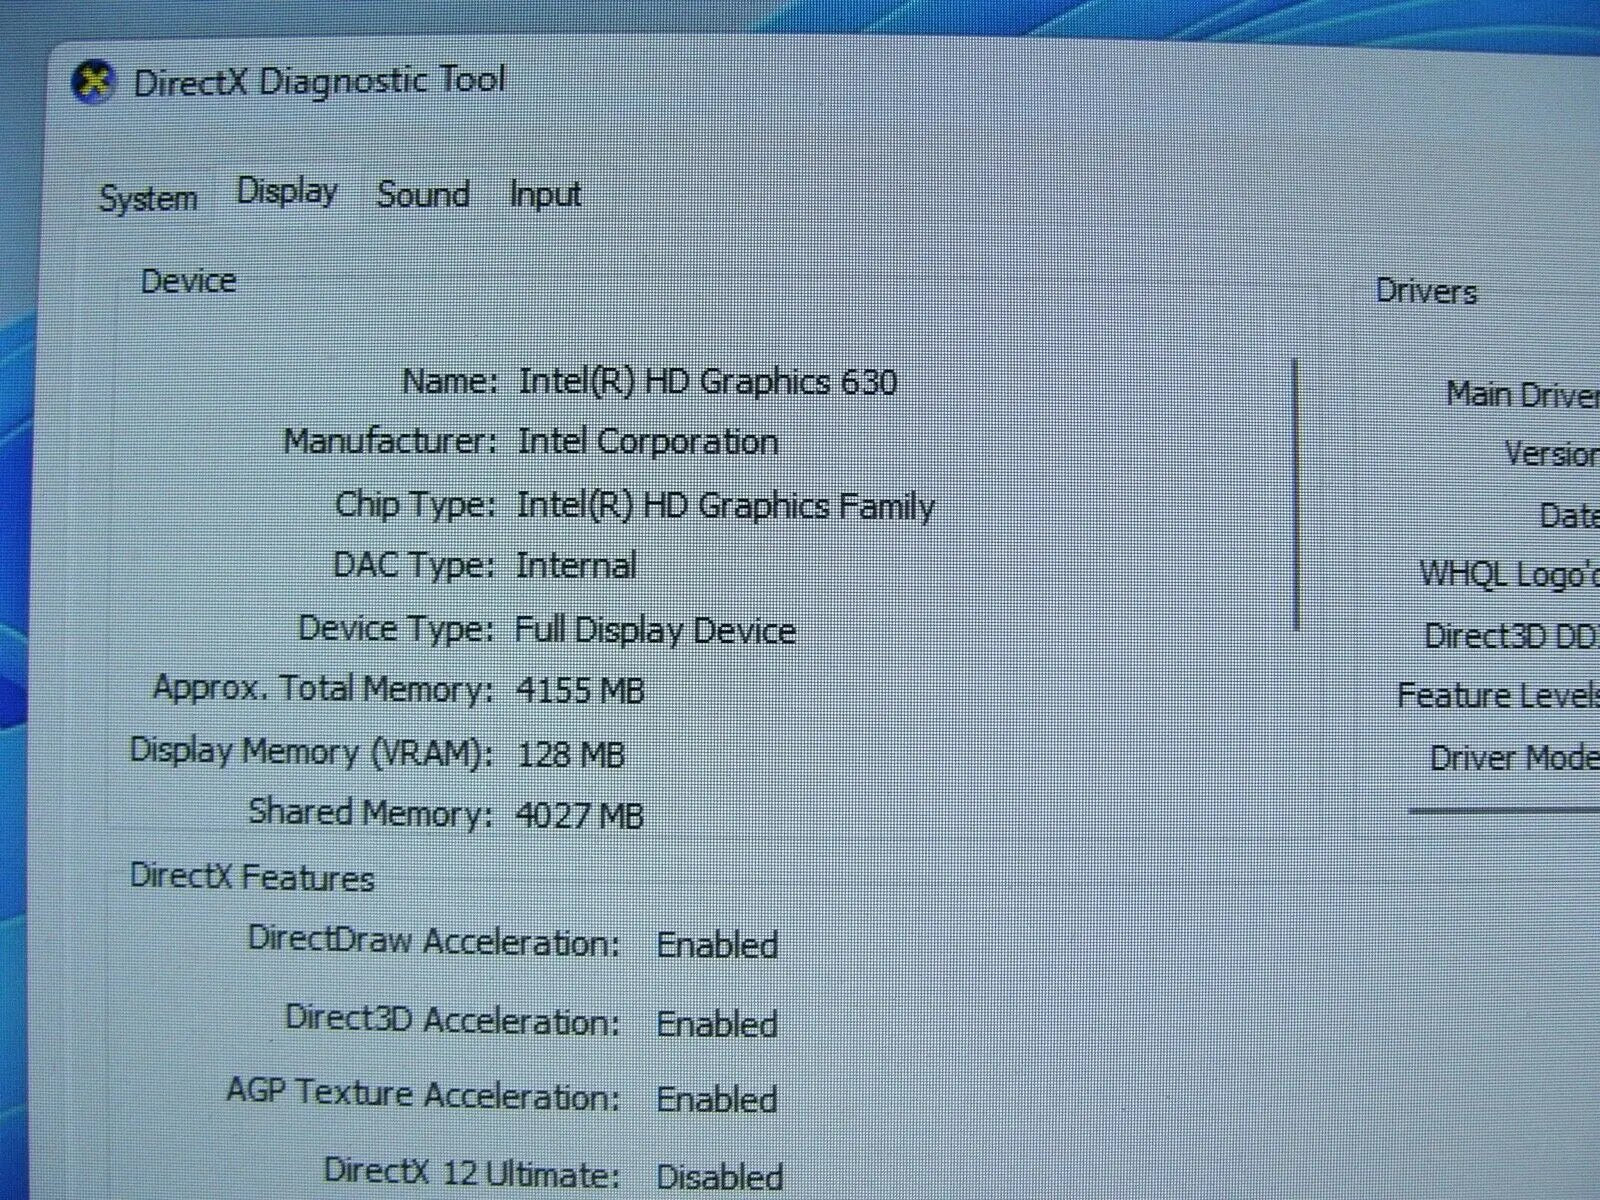Click the 'Version' label in Drivers
The height and width of the screenshot is (1200, 1600).
1551,454
